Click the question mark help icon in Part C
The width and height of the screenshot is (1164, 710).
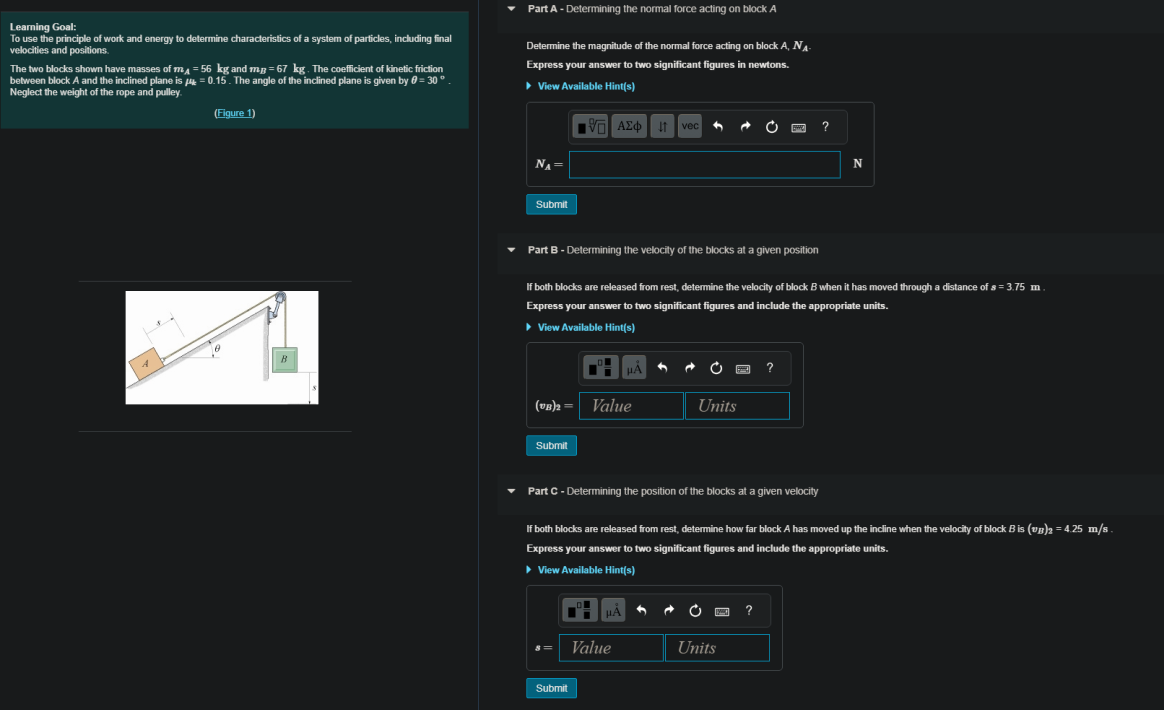coord(748,610)
